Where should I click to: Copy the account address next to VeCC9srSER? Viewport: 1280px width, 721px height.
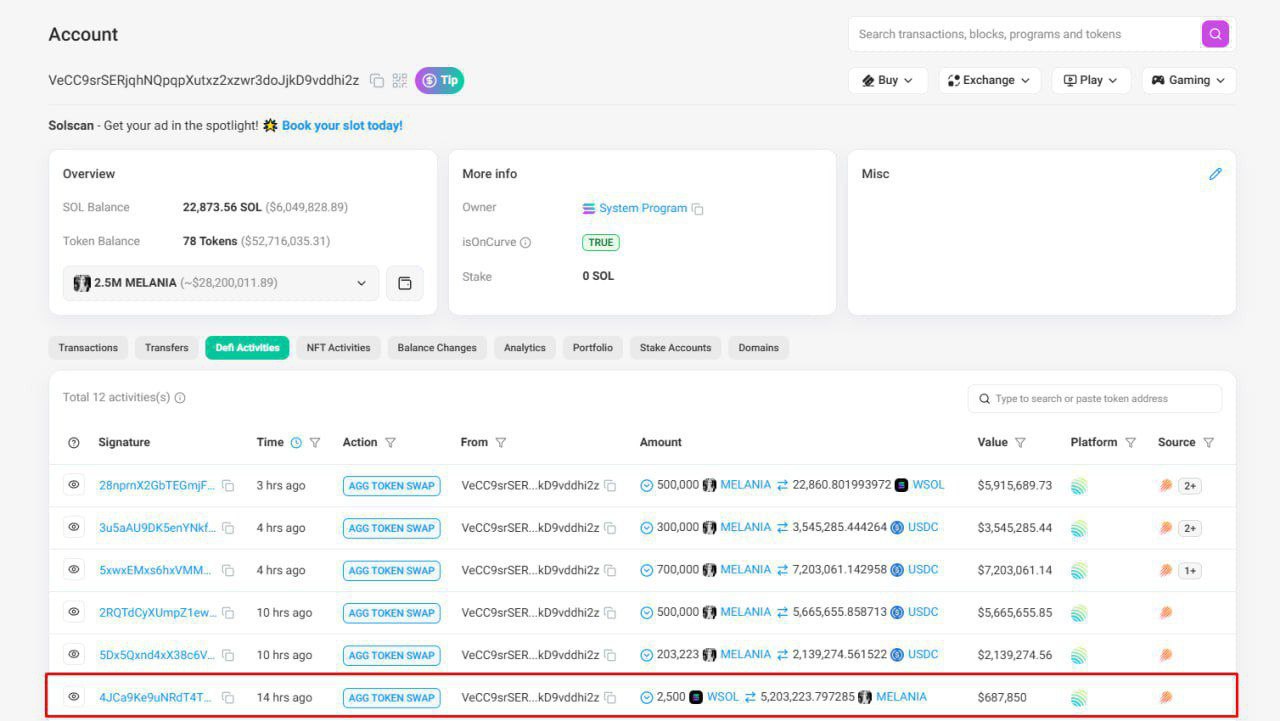[x=377, y=81]
